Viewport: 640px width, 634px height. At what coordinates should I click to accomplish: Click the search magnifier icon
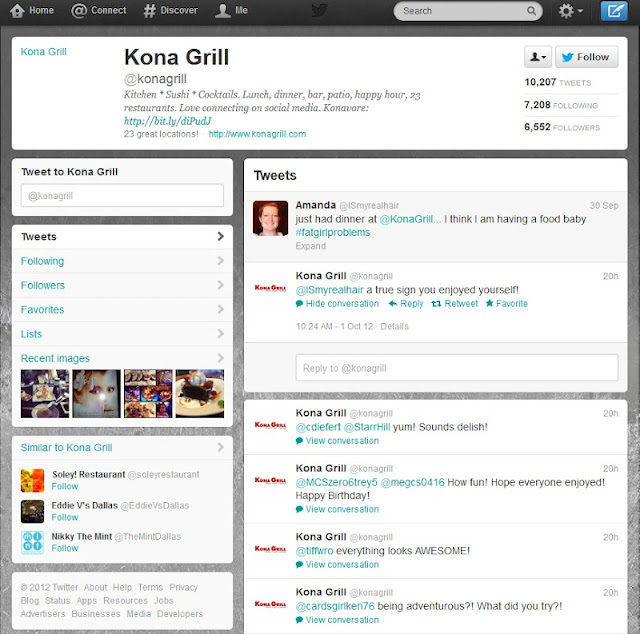coord(531,11)
